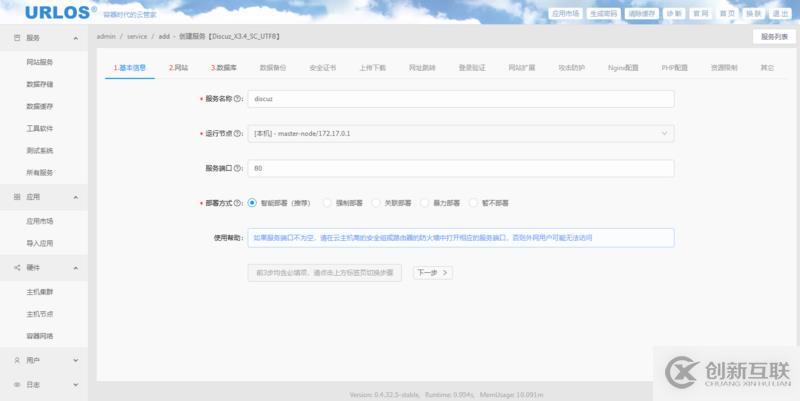The width and height of the screenshot is (800, 401).
Task: Switch to the 2.网站 tab
Action: tap(178, 68)
